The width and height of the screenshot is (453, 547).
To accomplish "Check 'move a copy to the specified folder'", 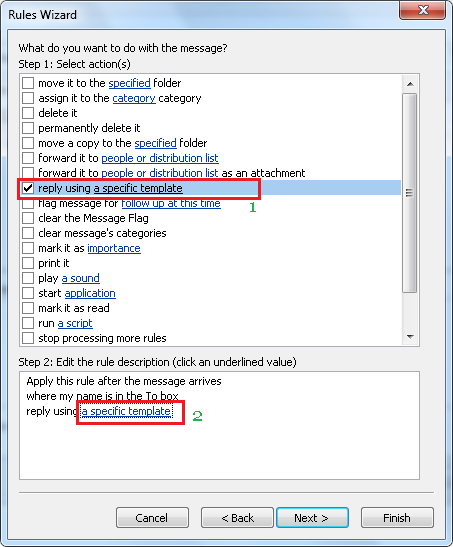I will tap(28, 143).
